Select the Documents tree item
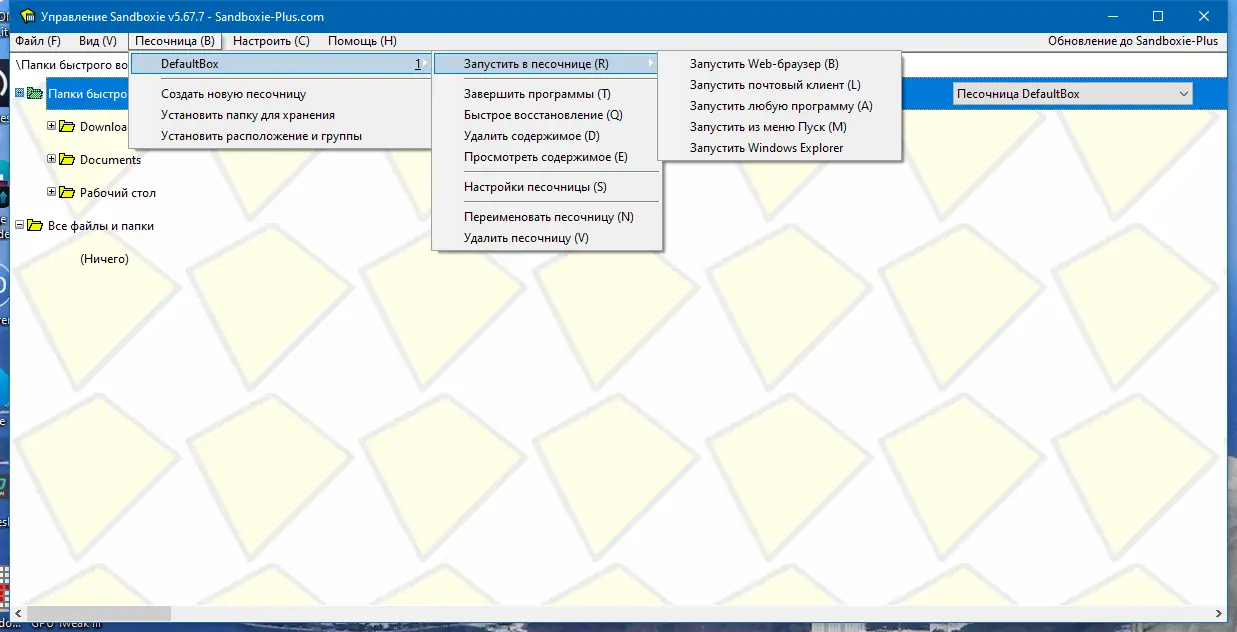This screenshot has height=632, width=1237. pos(110,160)
